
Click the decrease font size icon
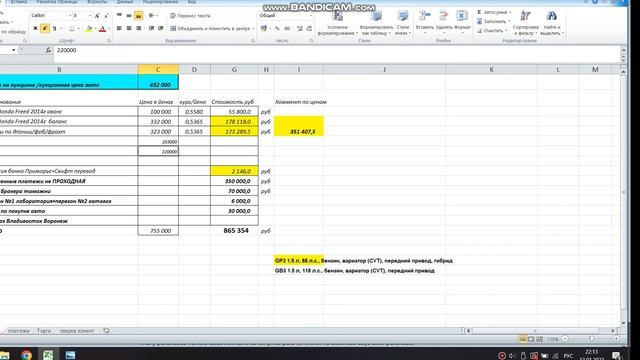[106, 16]
